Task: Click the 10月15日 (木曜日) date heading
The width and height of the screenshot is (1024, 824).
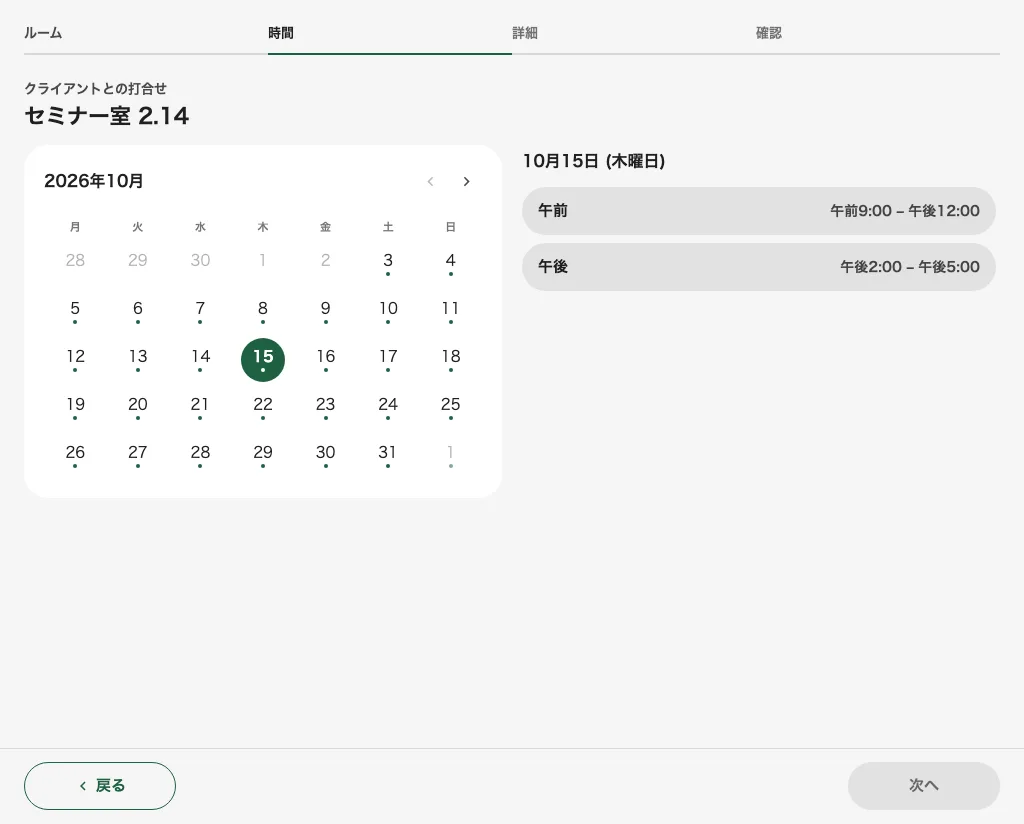Action: (594, 161)
